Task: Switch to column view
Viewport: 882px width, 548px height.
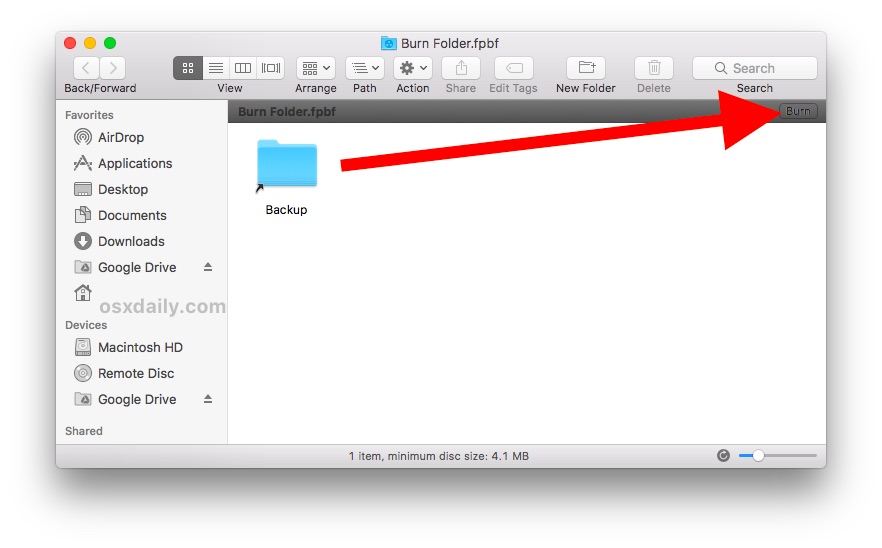Action: coord(243,68)
